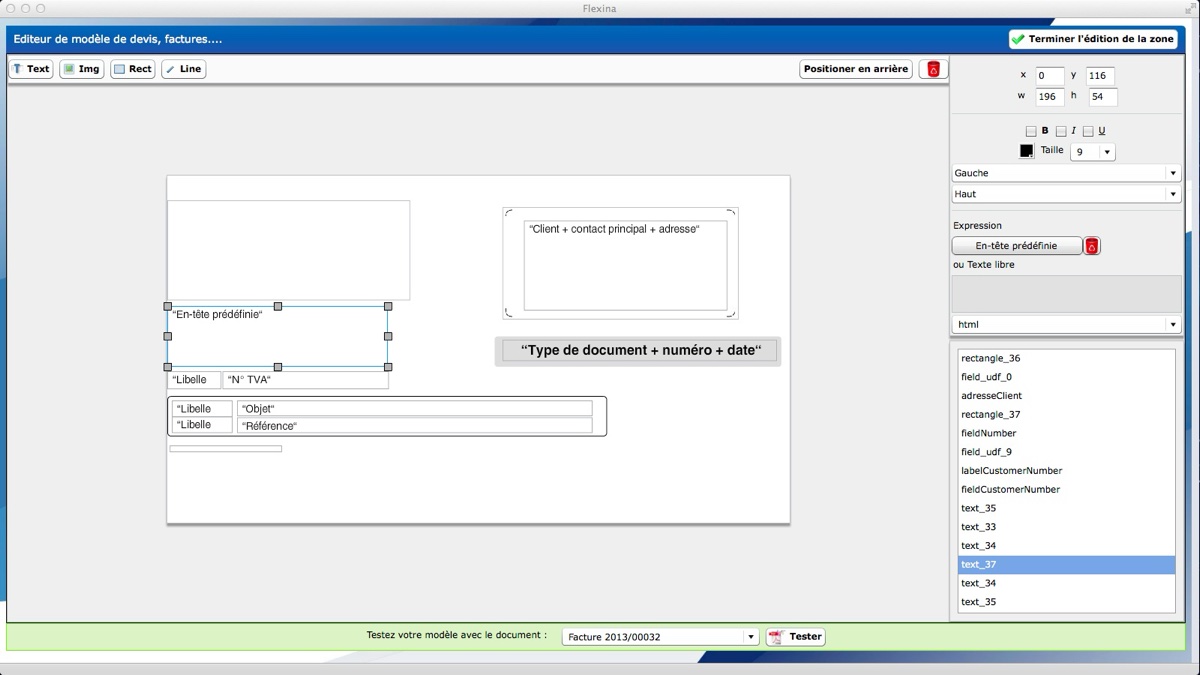Select field_udf_0 in the element list
The image size is (1200, 675).
click(x=1066, y=377)
